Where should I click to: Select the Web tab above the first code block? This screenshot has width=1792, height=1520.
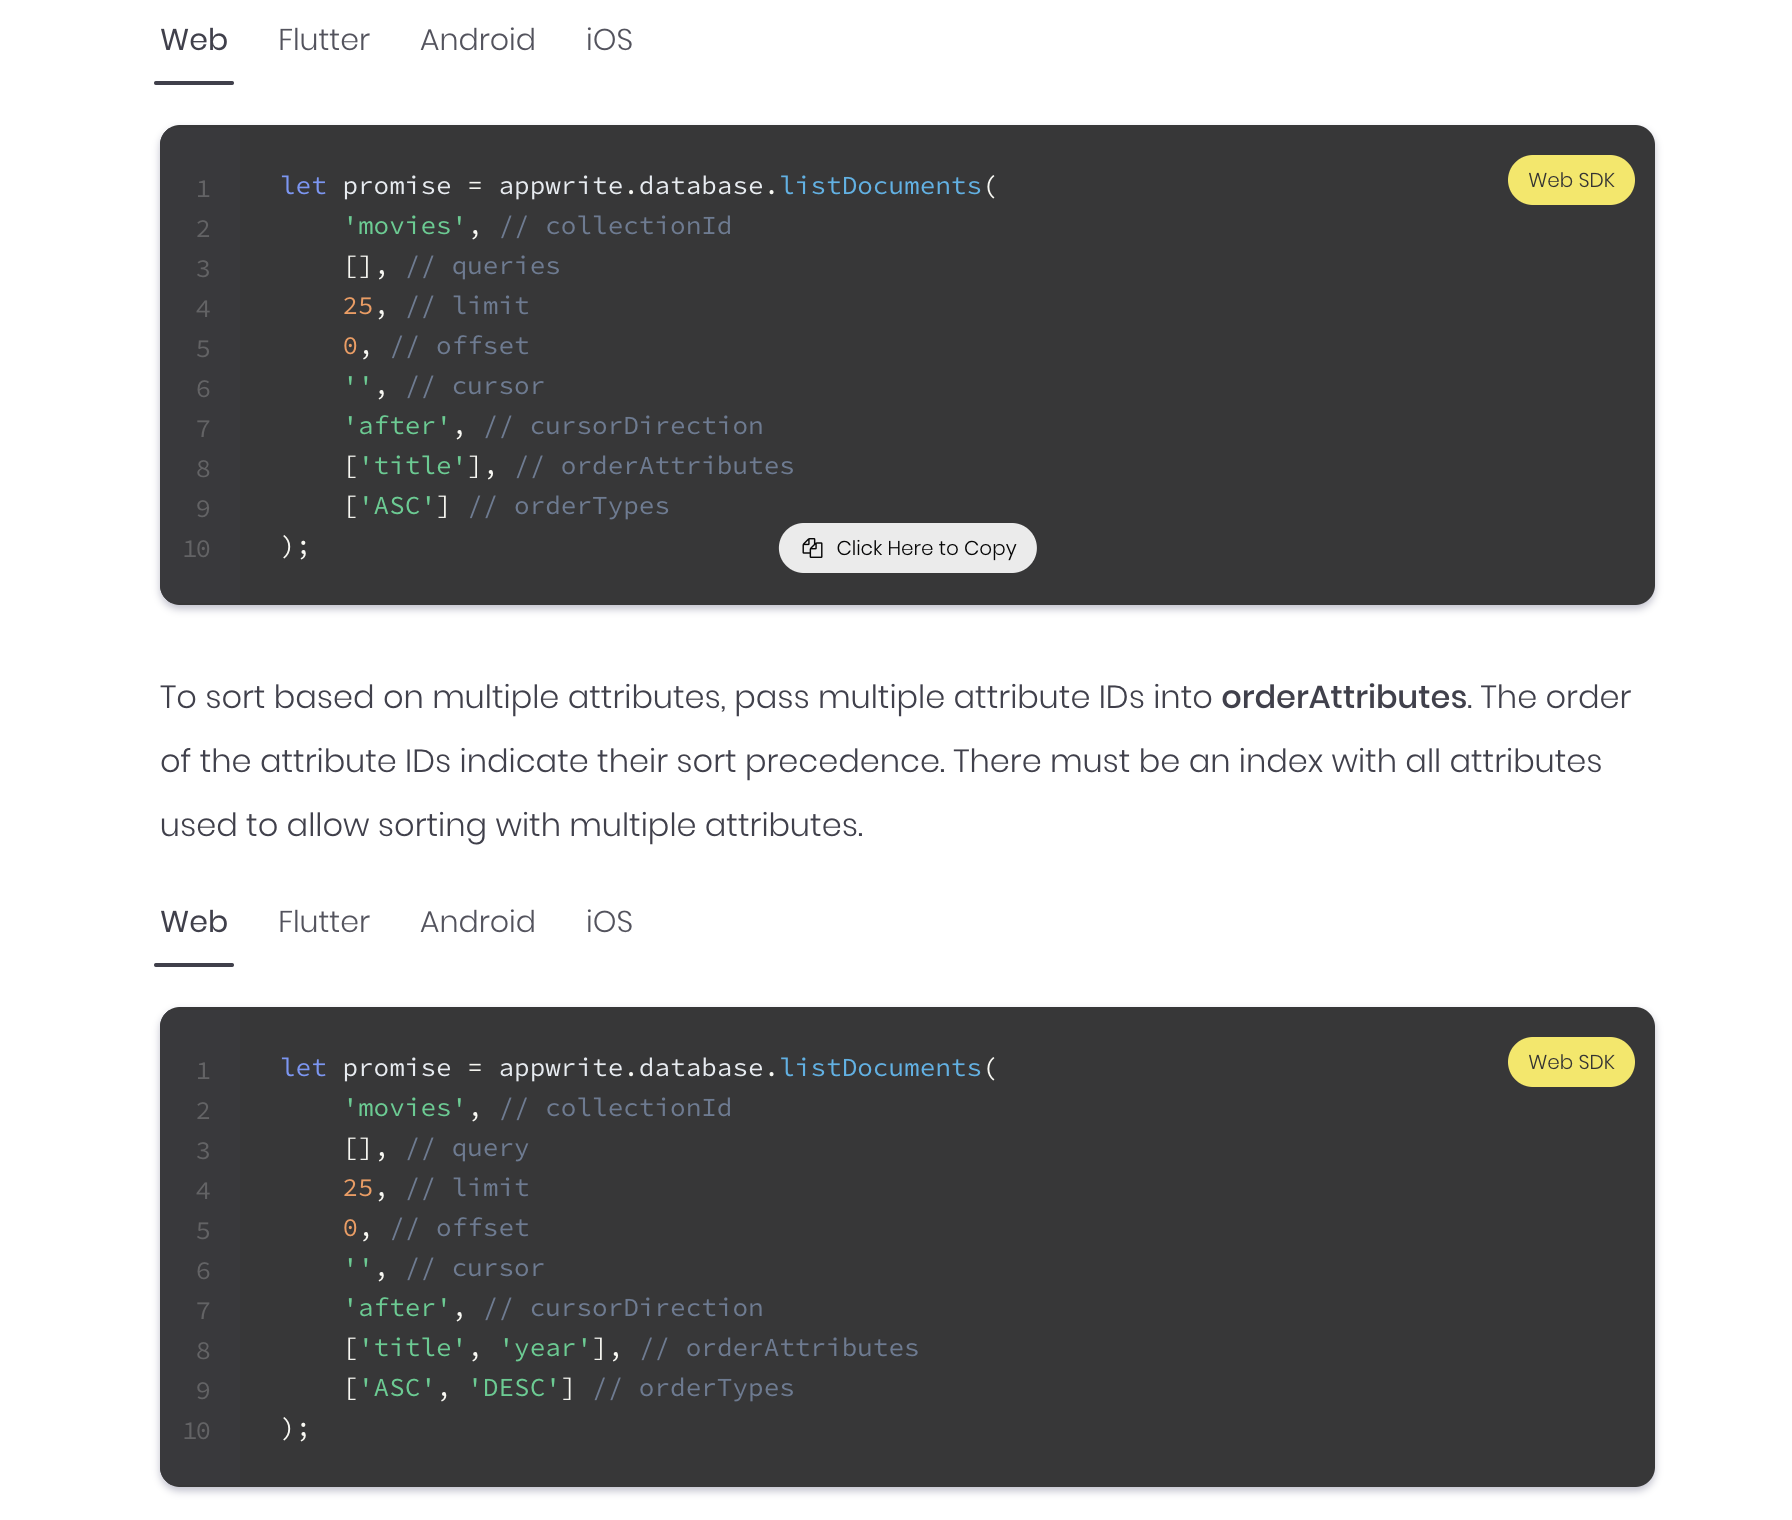coord(194,40)
